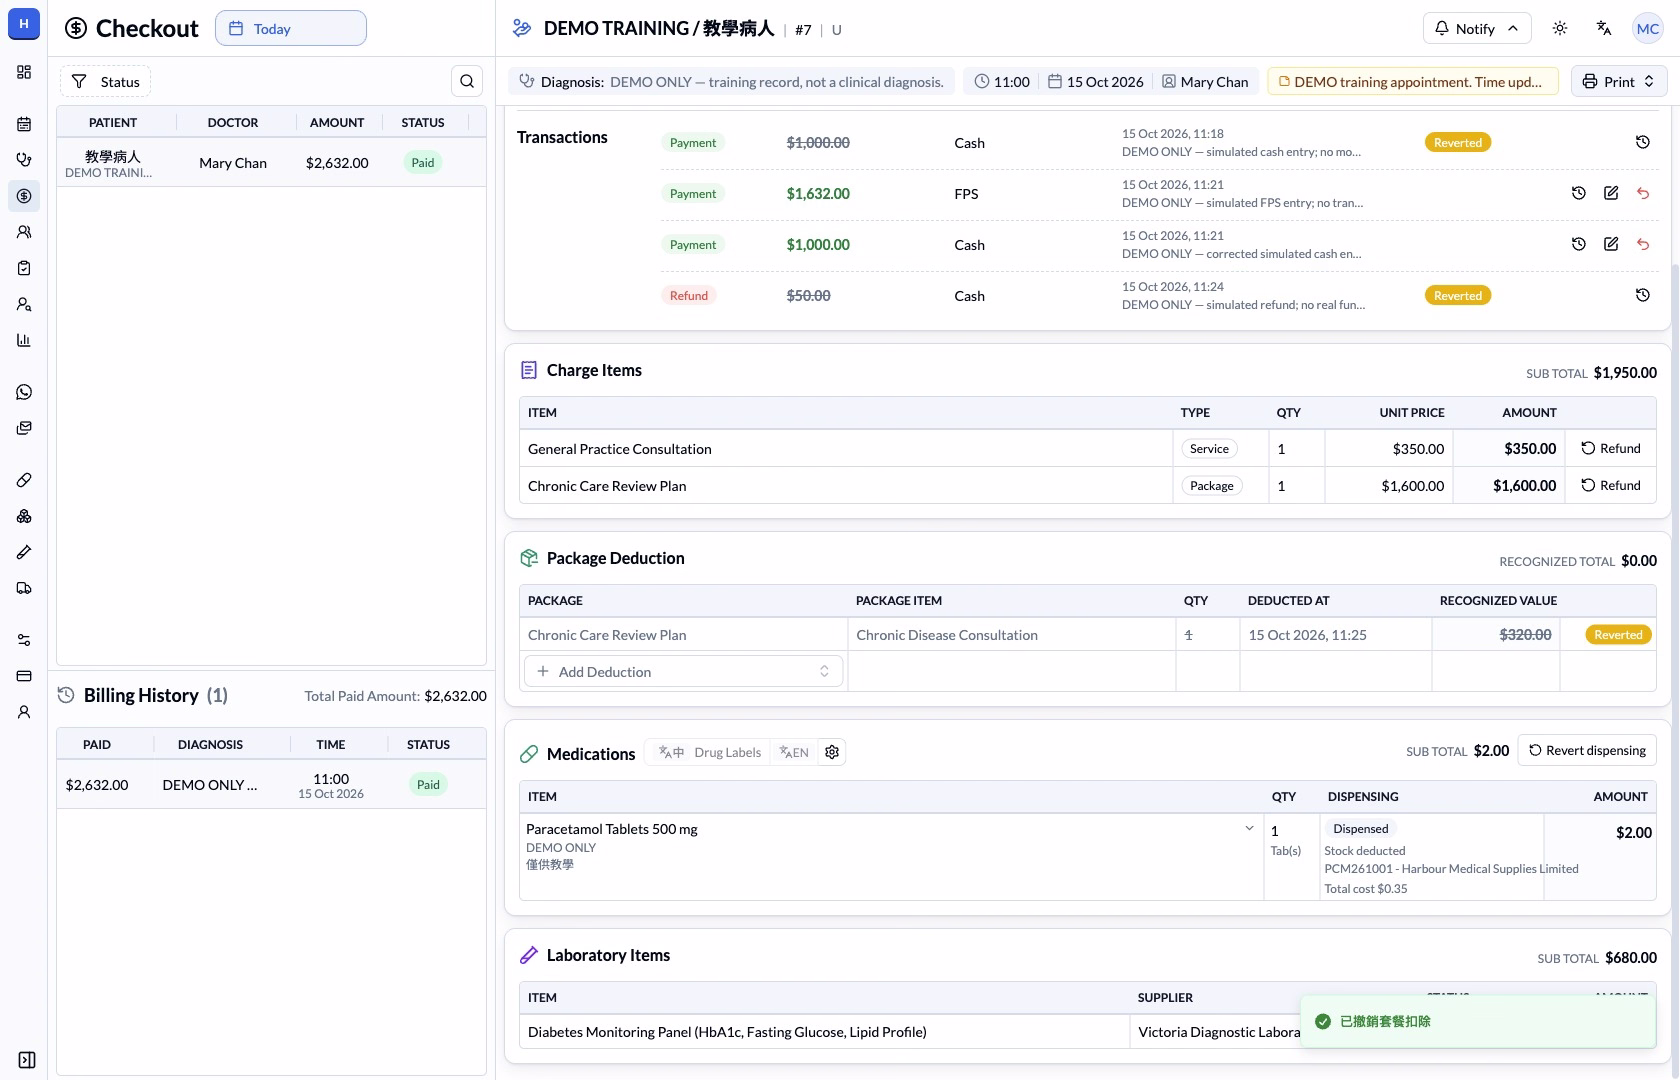
Task: Click the STATUS column header in patient list
Action: coord(423,123)
